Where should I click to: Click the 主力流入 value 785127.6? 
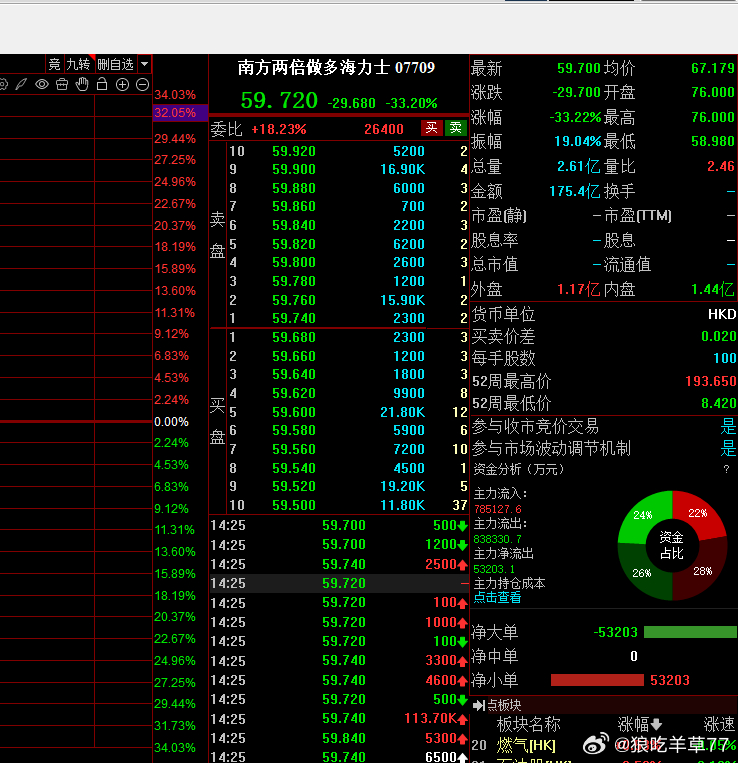pyautogui.click(x=498, y=509)
